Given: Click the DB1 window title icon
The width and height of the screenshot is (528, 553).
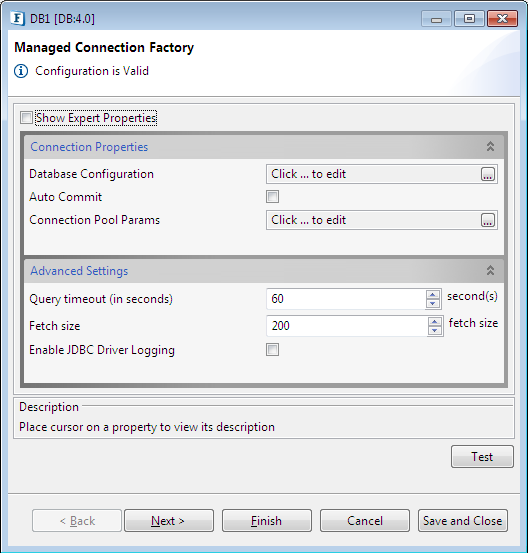Looking at the screenshot, I should (x=17, y=18).
